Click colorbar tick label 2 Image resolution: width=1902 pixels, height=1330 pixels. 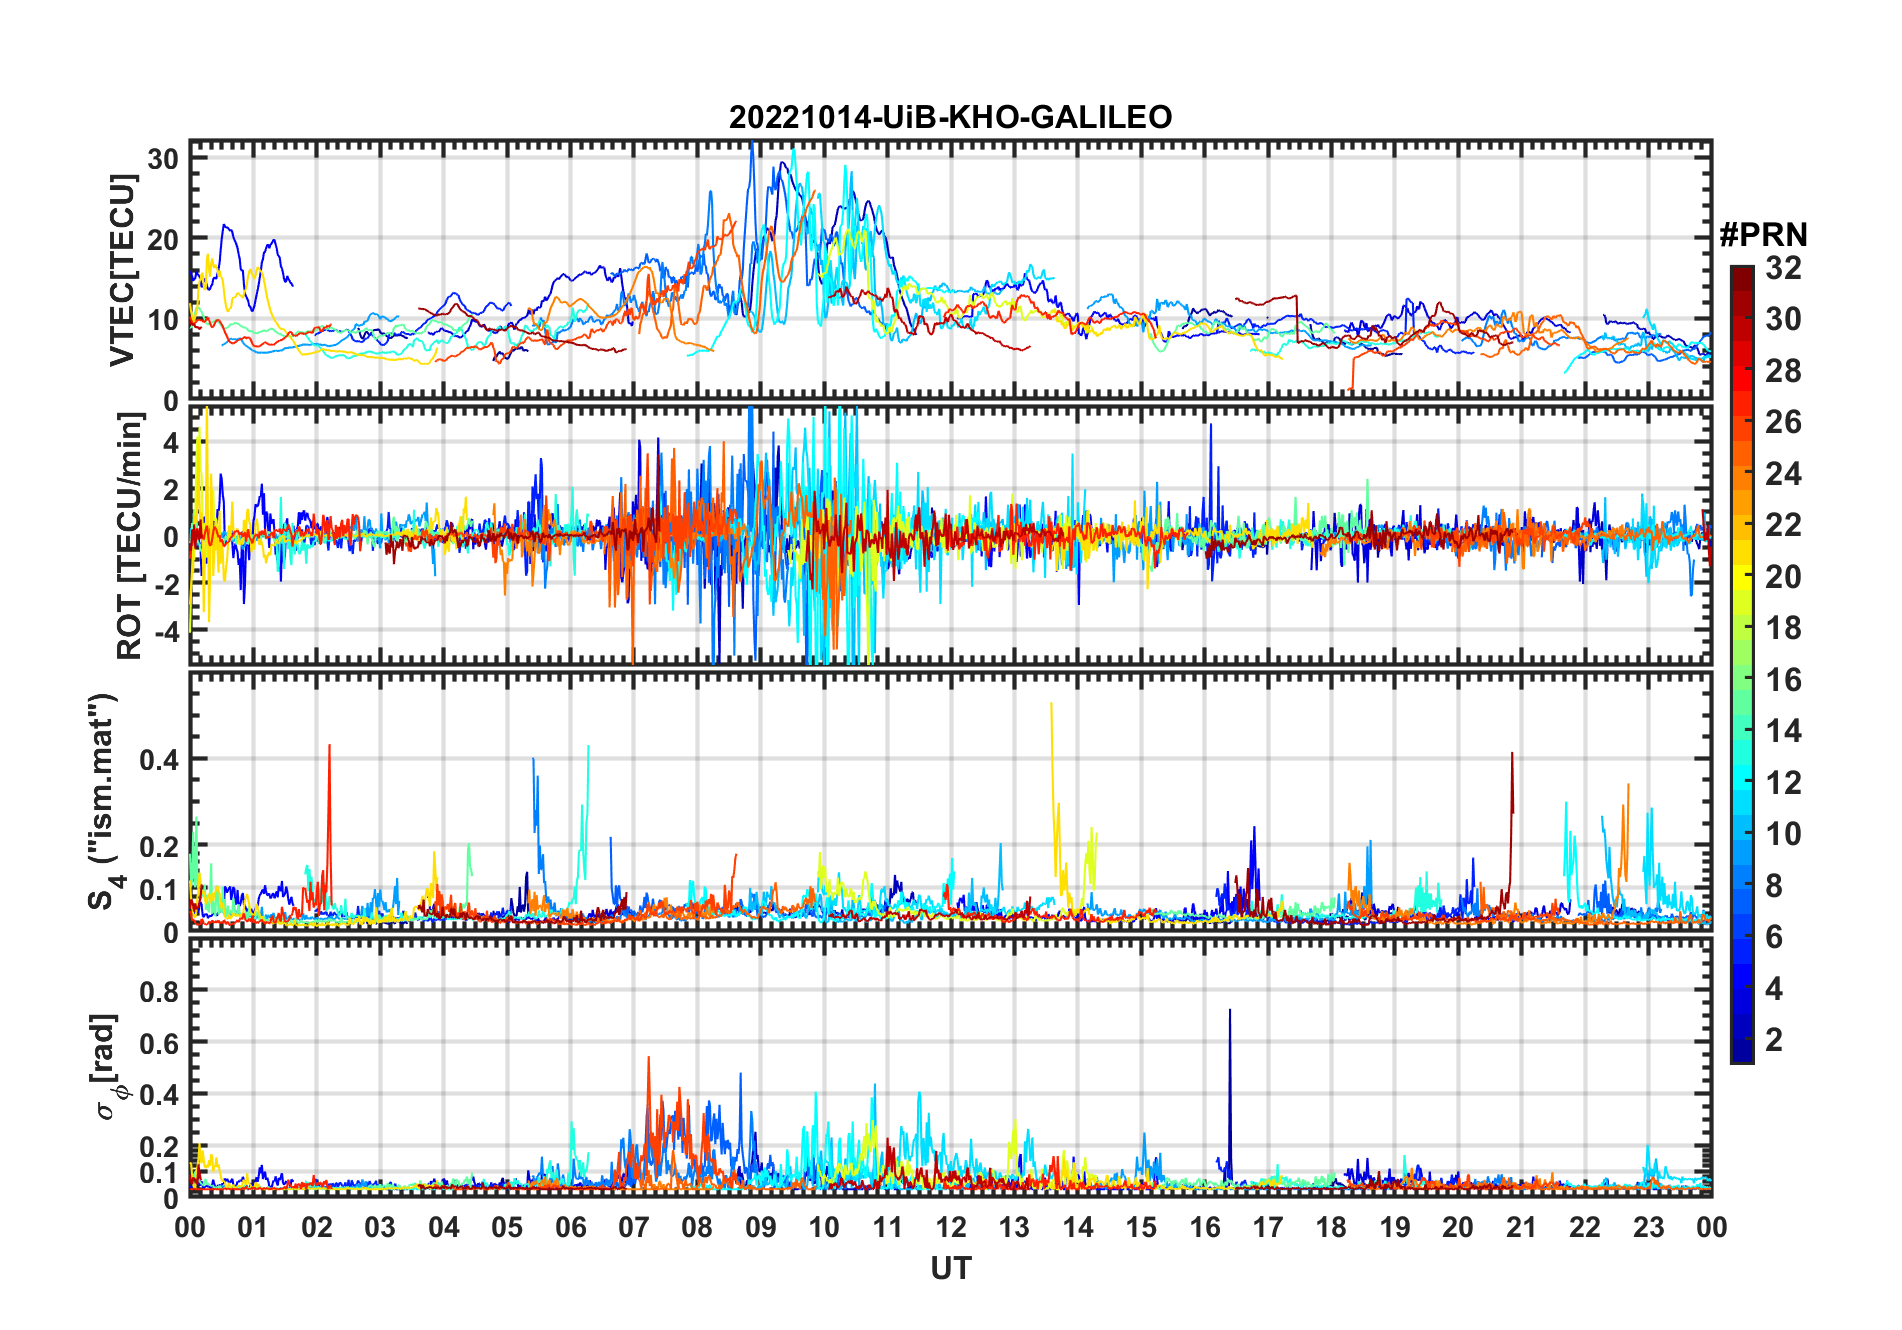coord(1774,1040)
